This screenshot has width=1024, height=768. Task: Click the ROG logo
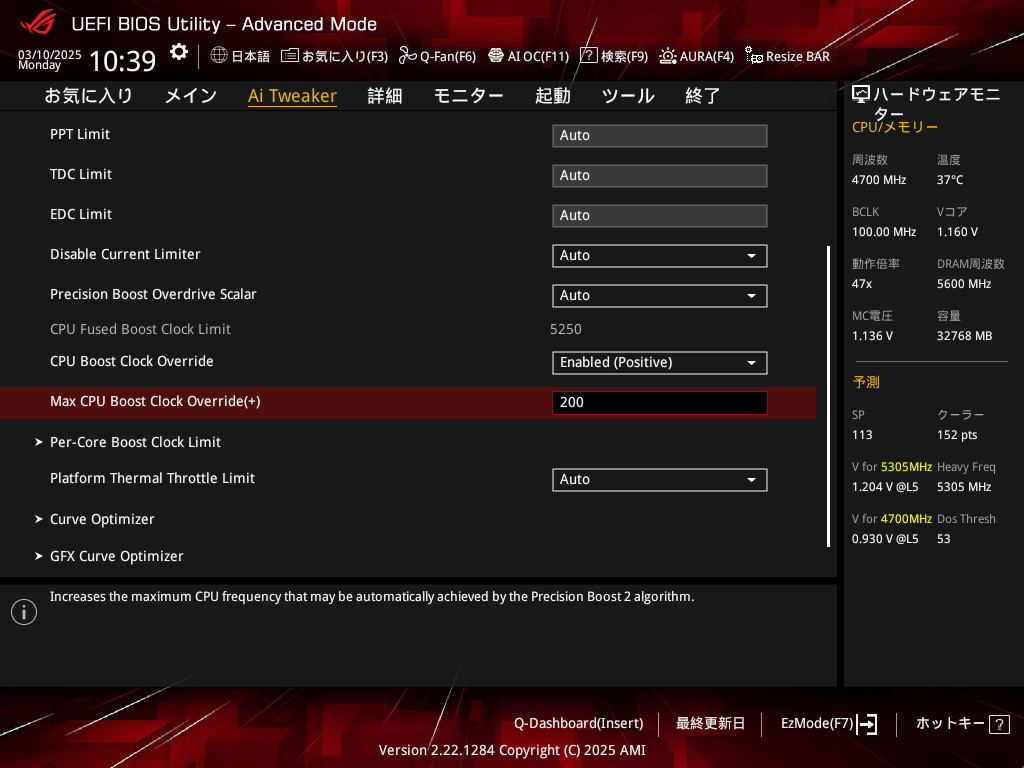37,23
